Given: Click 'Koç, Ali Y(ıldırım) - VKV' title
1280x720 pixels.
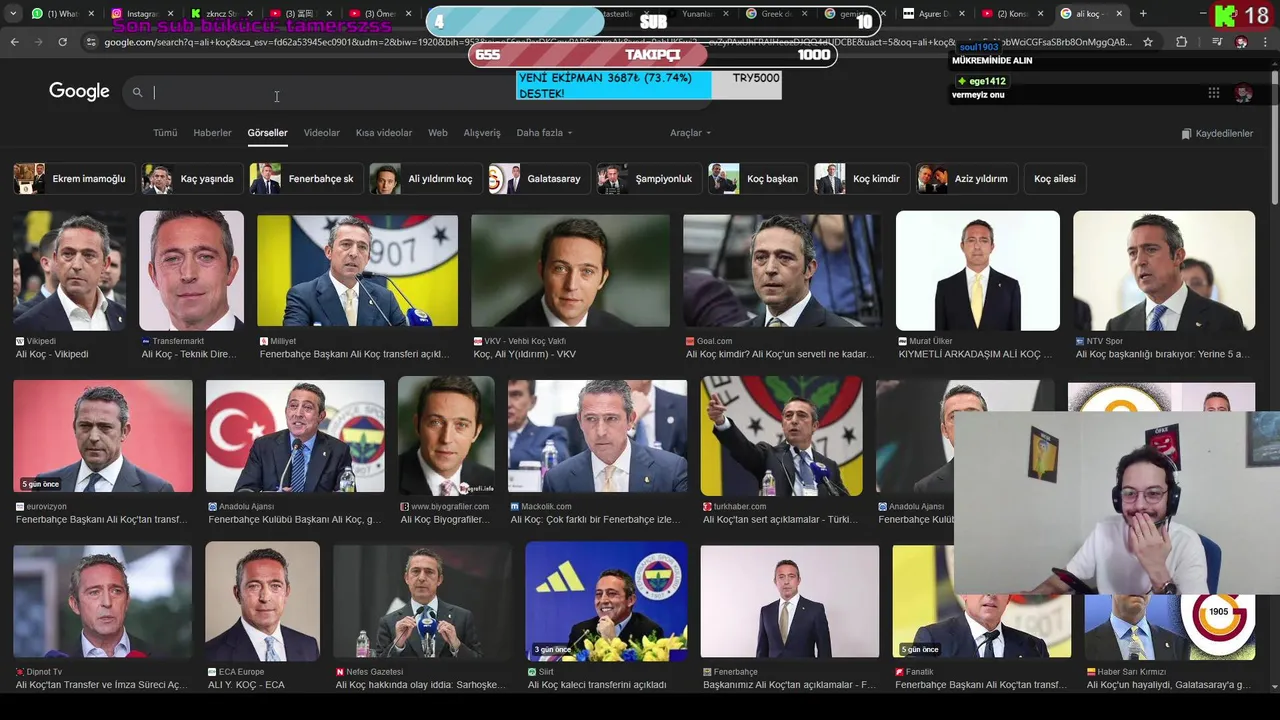Looking at the screenshot, I should 524,355.
